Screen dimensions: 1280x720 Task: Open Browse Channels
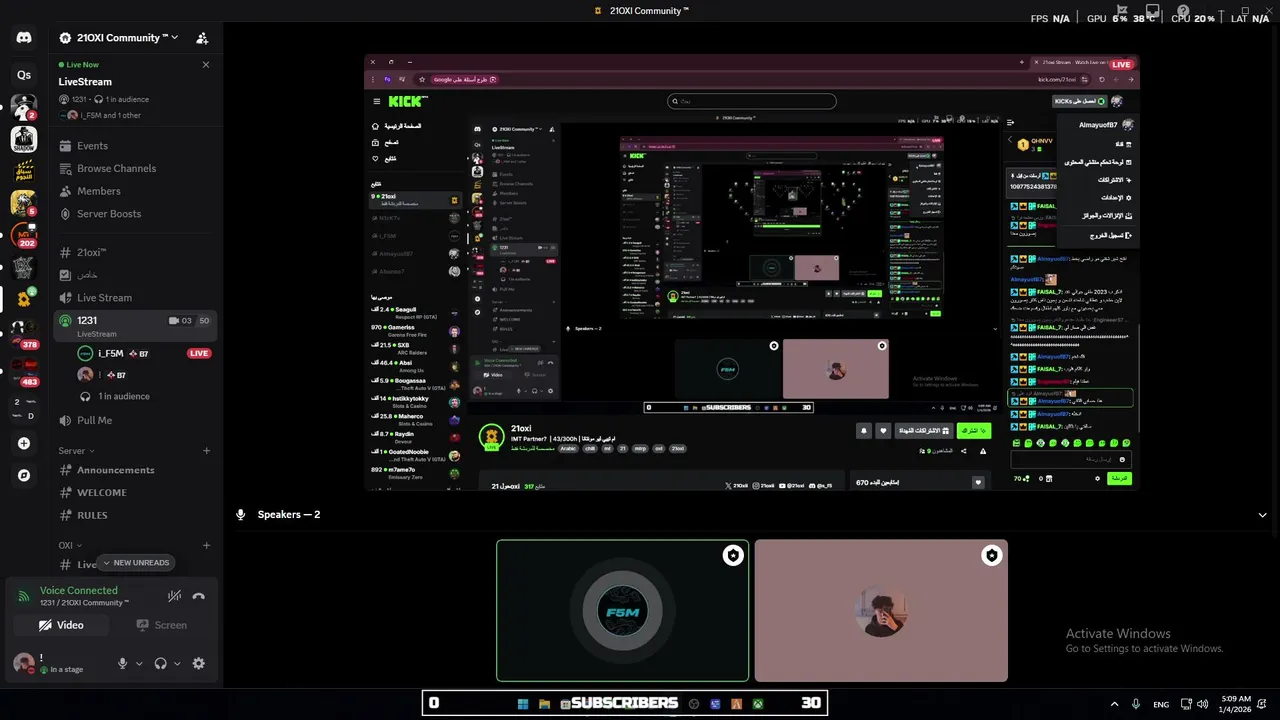point(134,169)
